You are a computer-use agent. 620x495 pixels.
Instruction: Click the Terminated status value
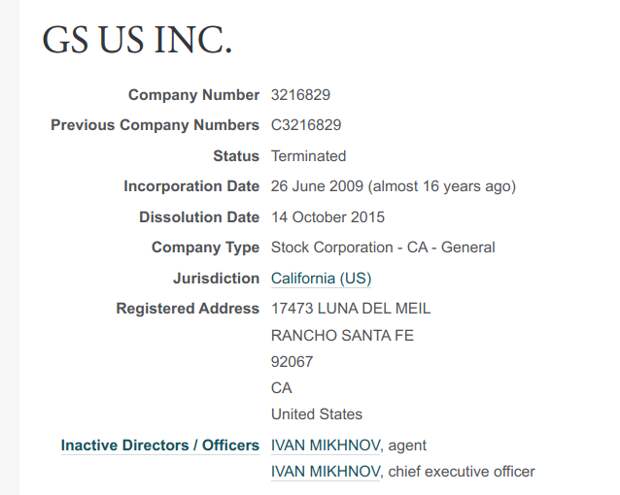click(308, 156)
